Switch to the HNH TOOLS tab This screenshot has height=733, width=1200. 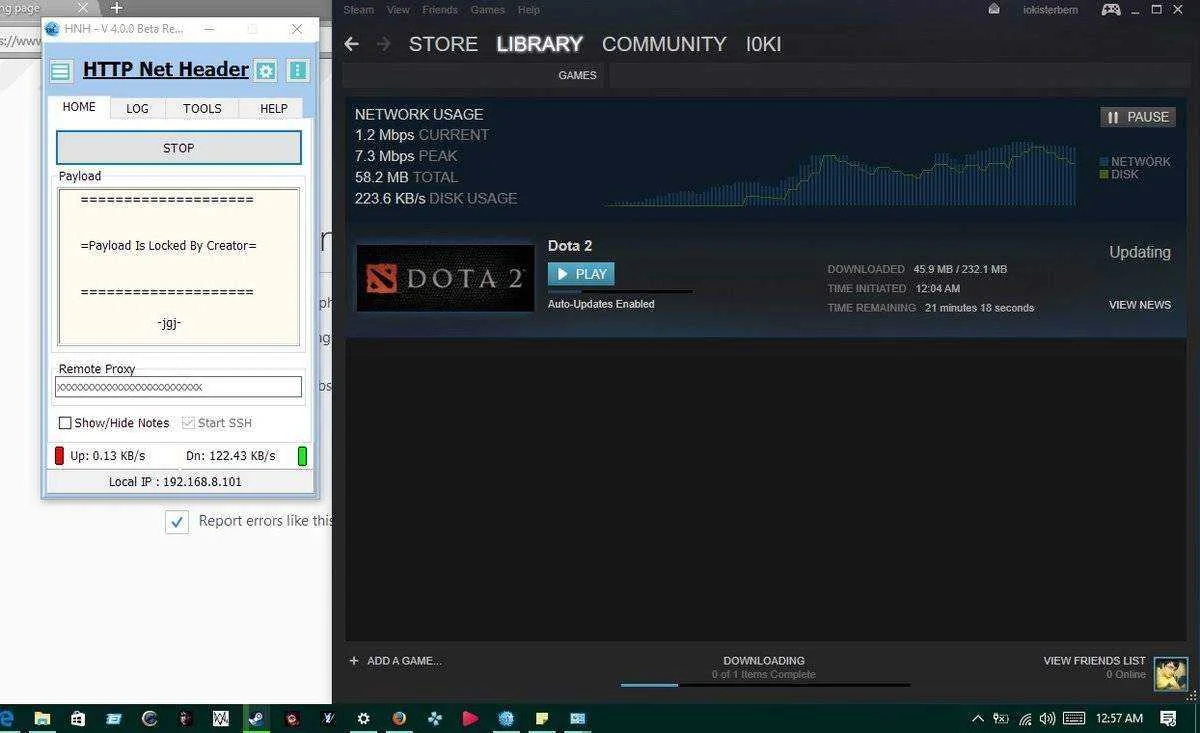pos(202,108)
